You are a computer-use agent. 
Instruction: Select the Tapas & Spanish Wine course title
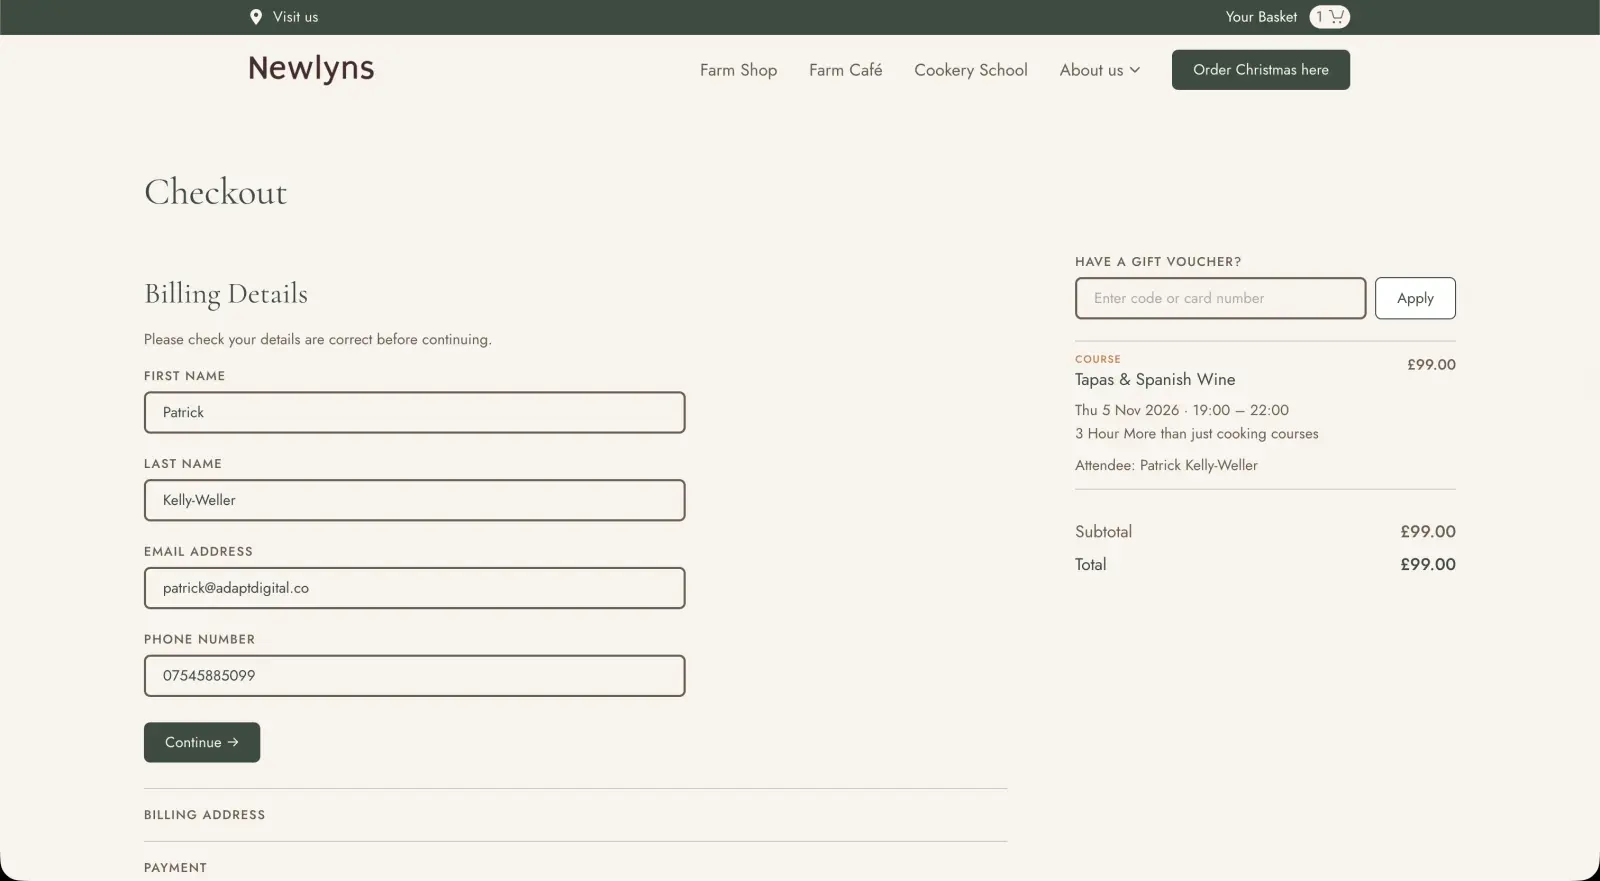pos(1155,380)
